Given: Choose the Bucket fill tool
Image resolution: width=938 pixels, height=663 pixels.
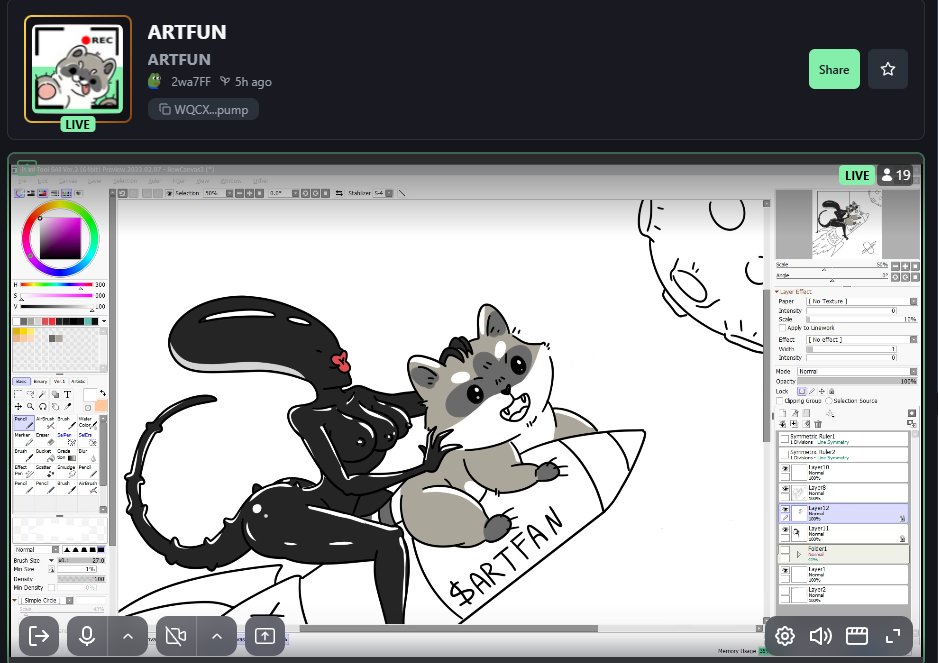Looking at the screenshot, I should click(x=45, y=455).
